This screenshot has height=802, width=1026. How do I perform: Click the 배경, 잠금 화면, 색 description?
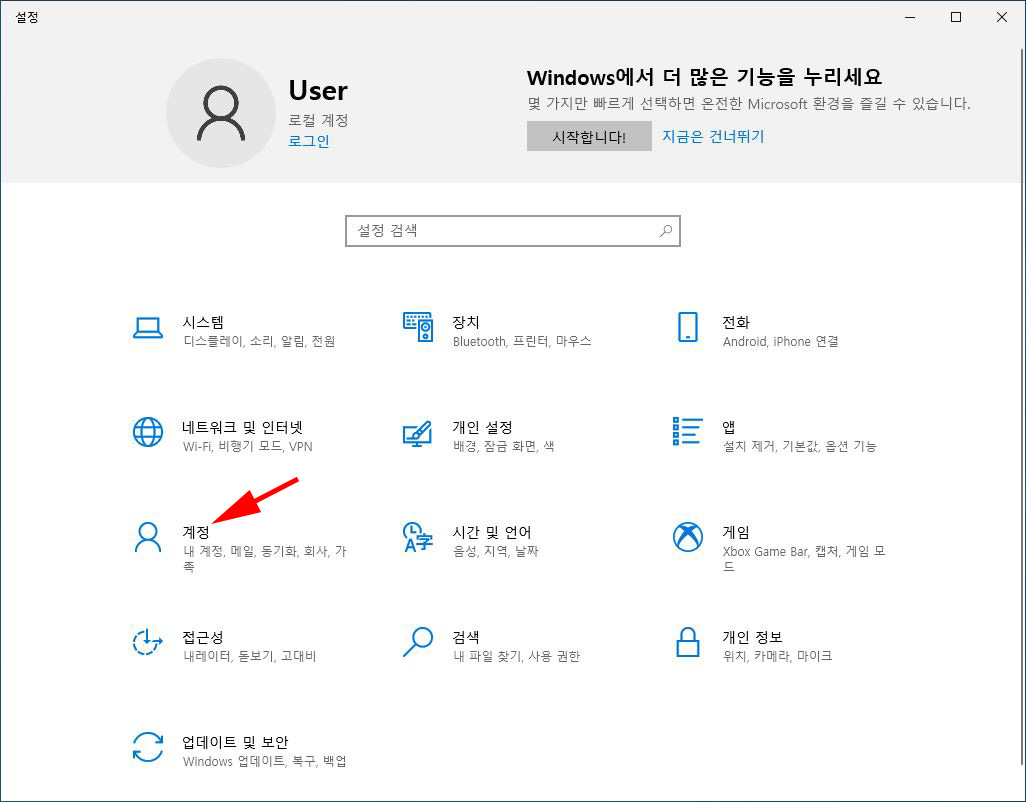click(x=503, y=446)
